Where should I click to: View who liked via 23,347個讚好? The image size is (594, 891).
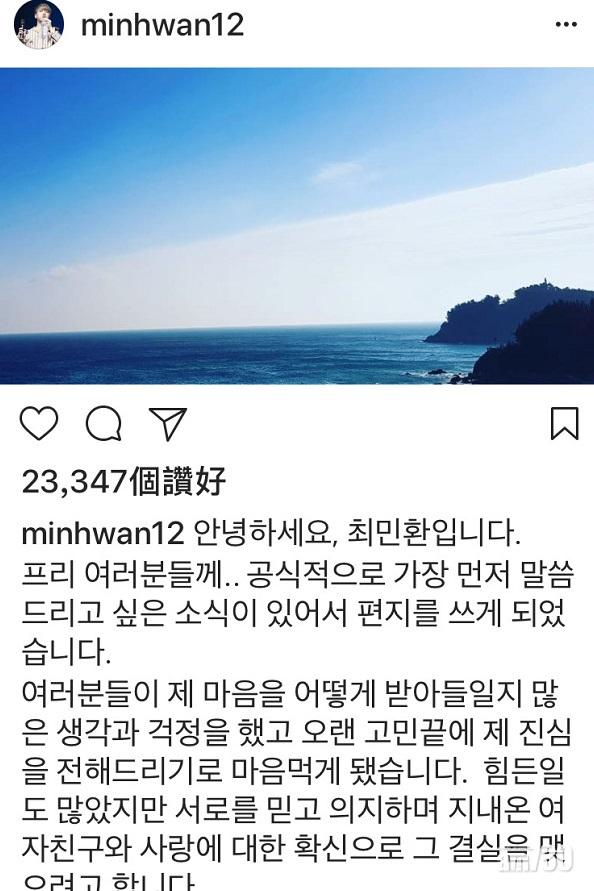coord(124,482)
